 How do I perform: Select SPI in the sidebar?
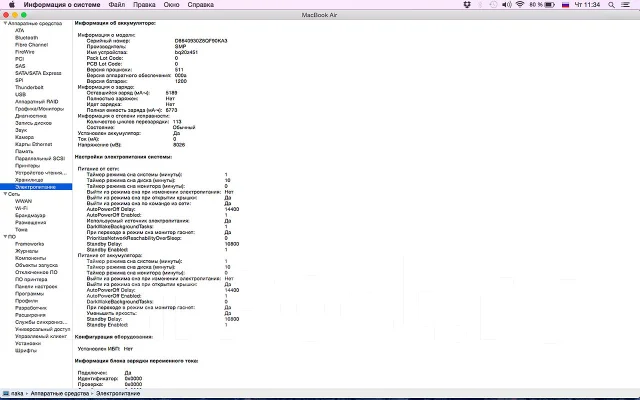pos(19,80)
